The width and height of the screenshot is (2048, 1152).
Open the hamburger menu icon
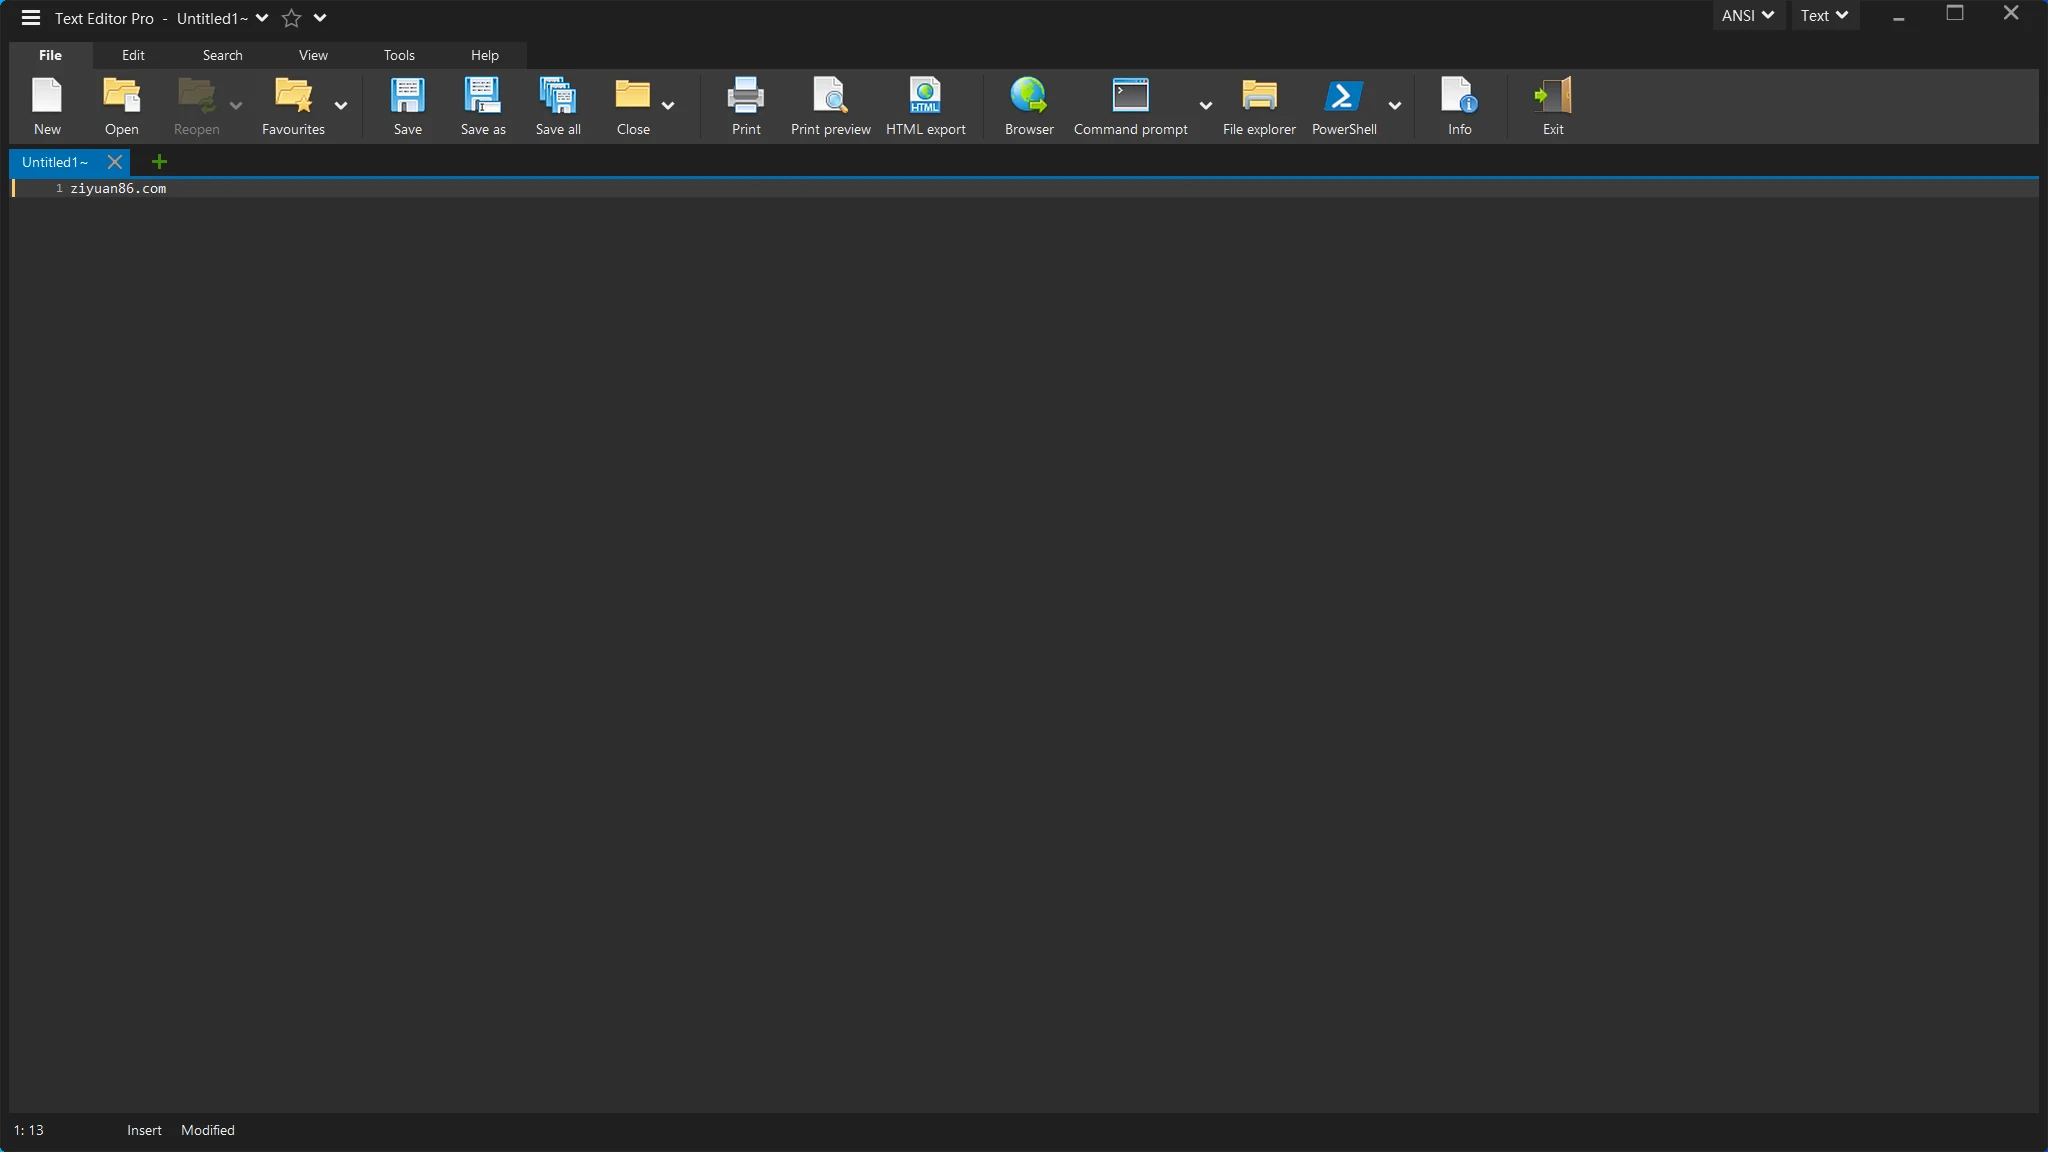click(x=29, y=17)
